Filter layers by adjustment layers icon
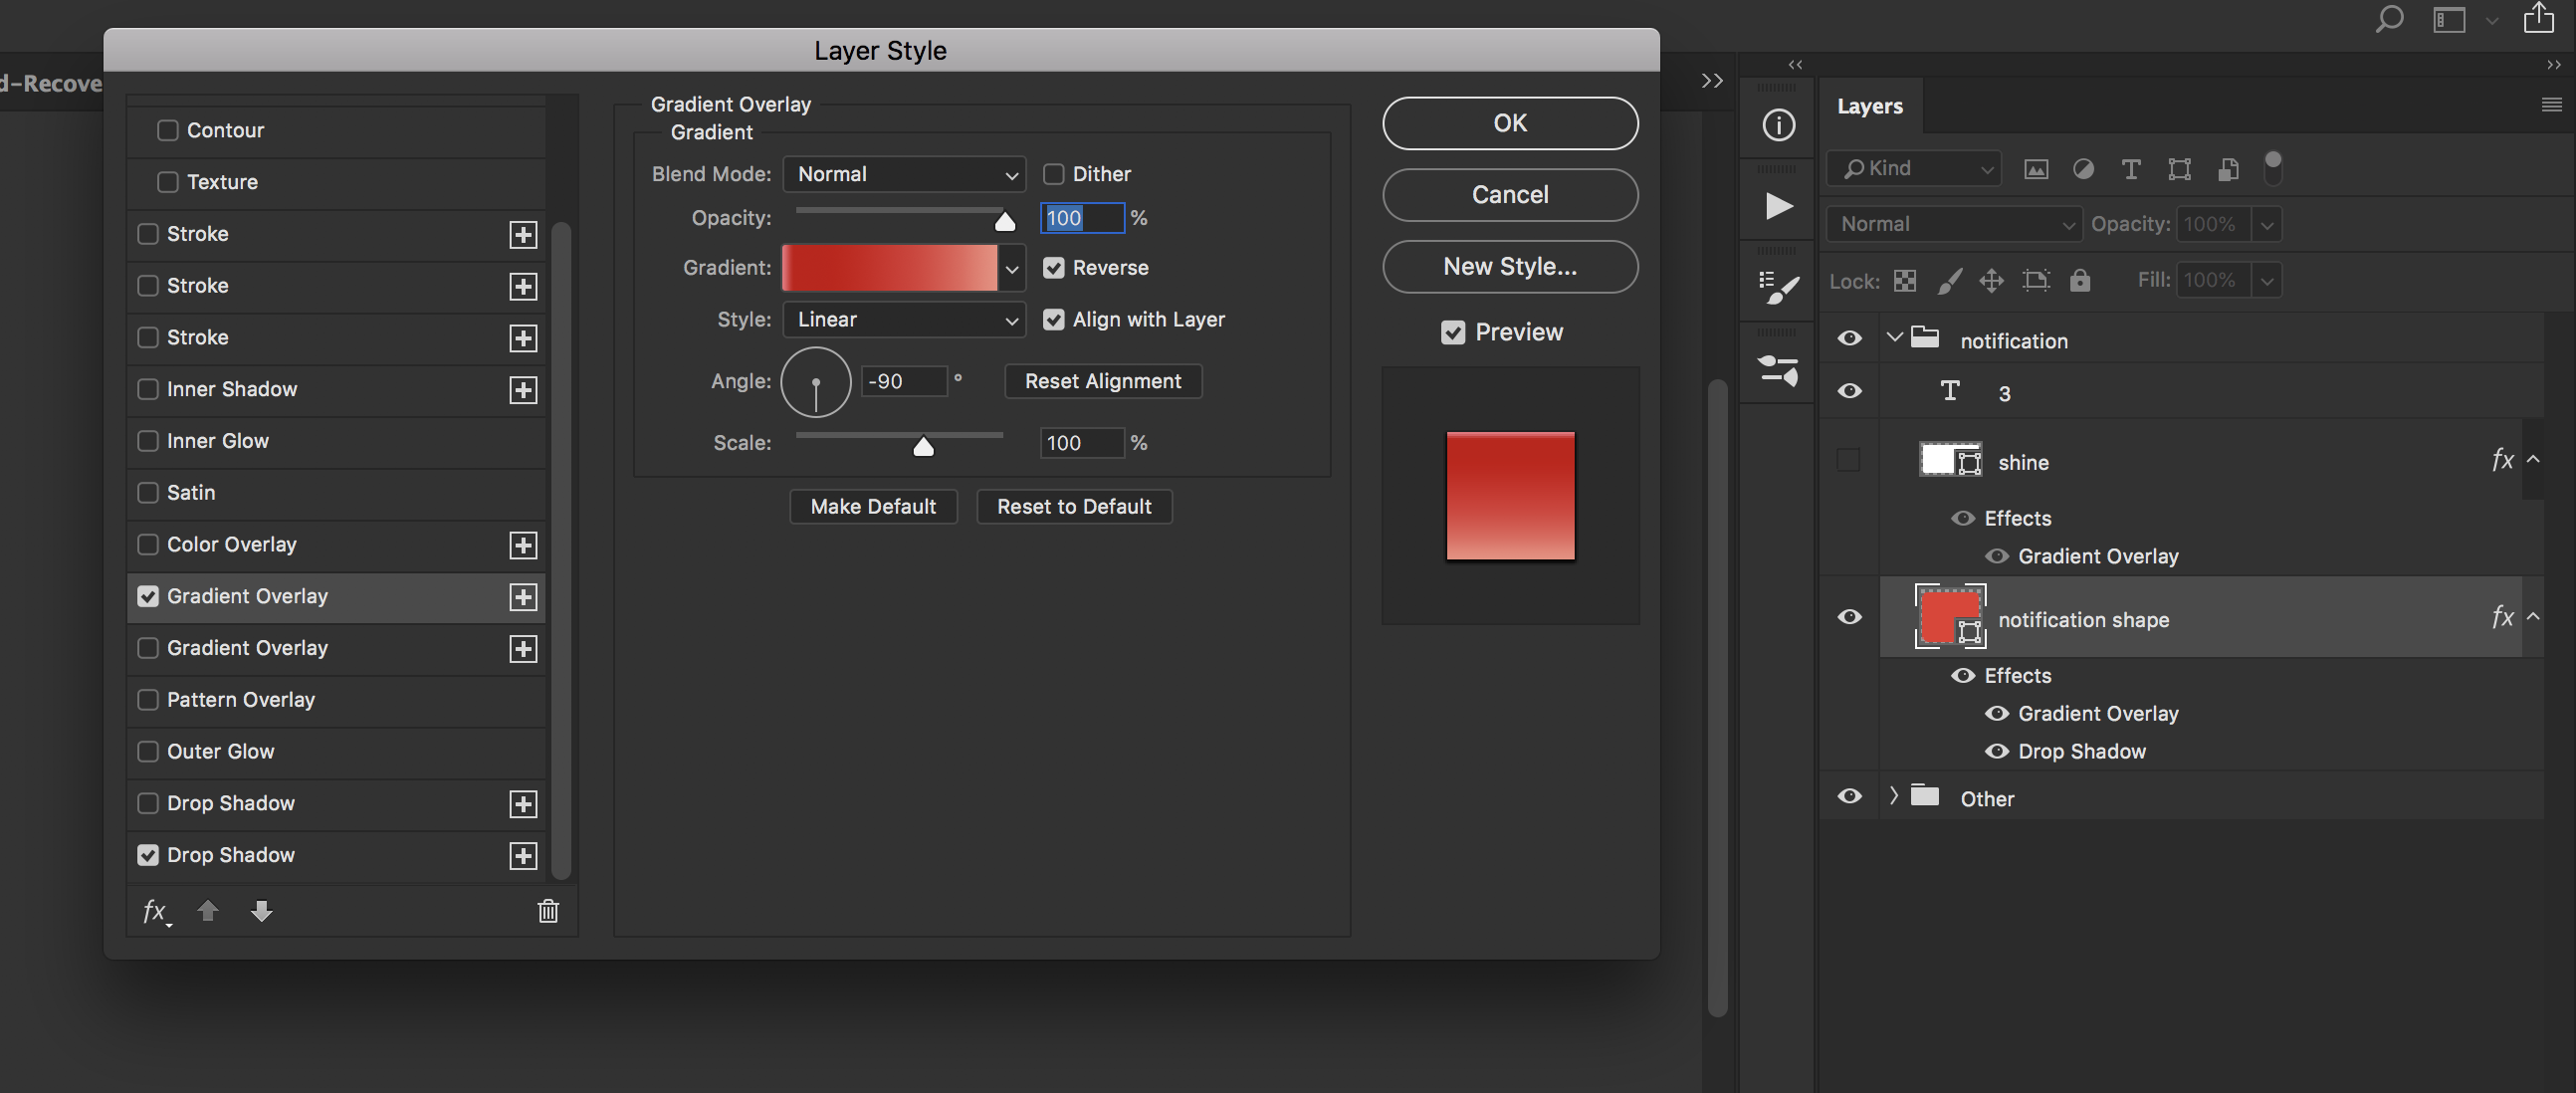Screen dimensions: 2576x1093 2083,169
